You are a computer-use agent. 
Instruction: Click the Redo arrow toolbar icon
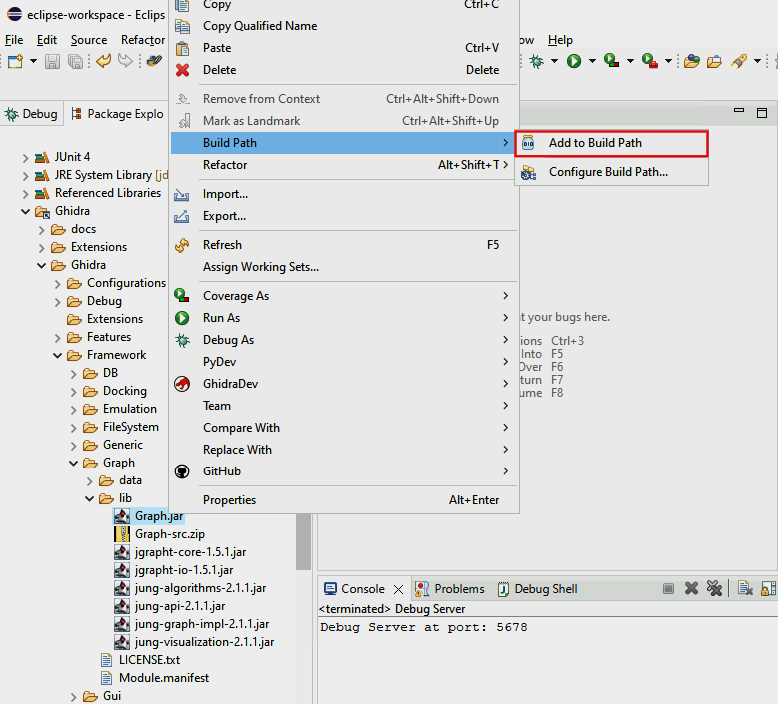[x=125, y=61]
